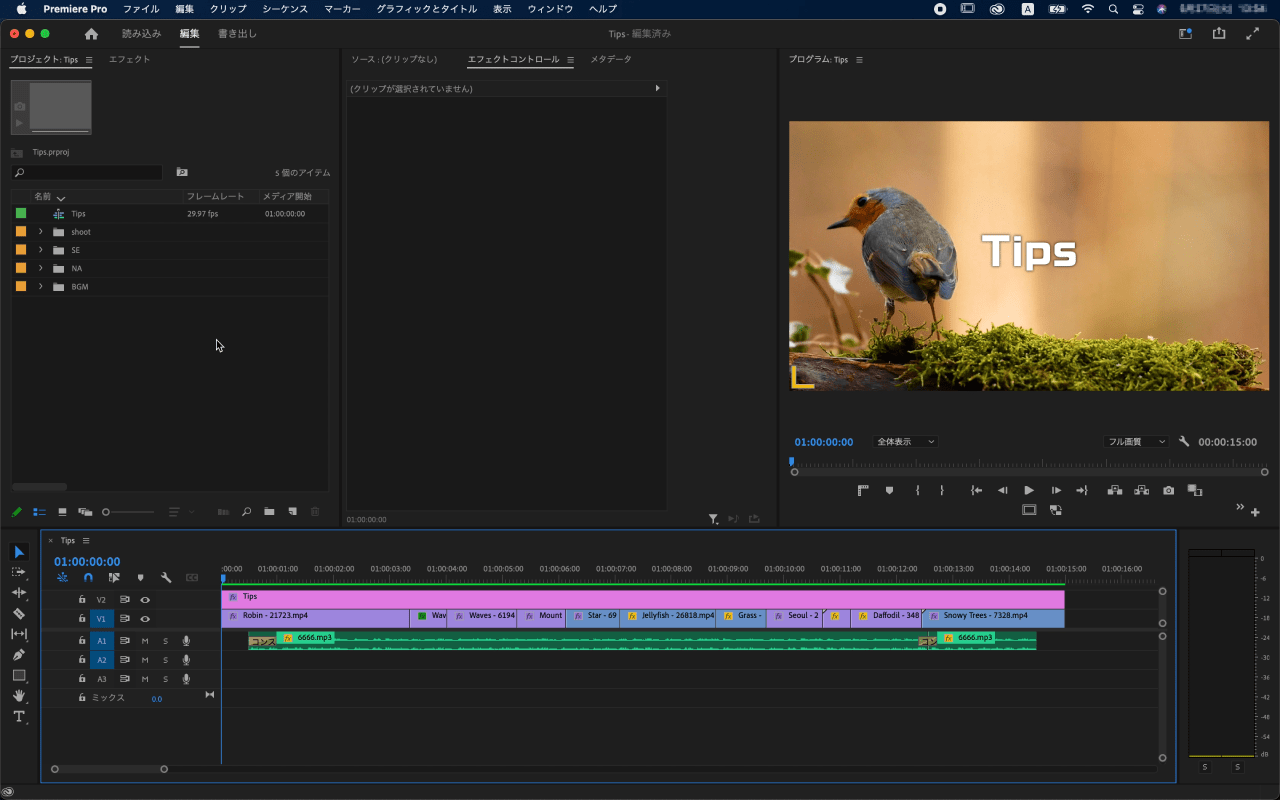Select the Pen tool in the toolbar
The width and height of the screenshot is (1280, 800).
pos(19,654)
